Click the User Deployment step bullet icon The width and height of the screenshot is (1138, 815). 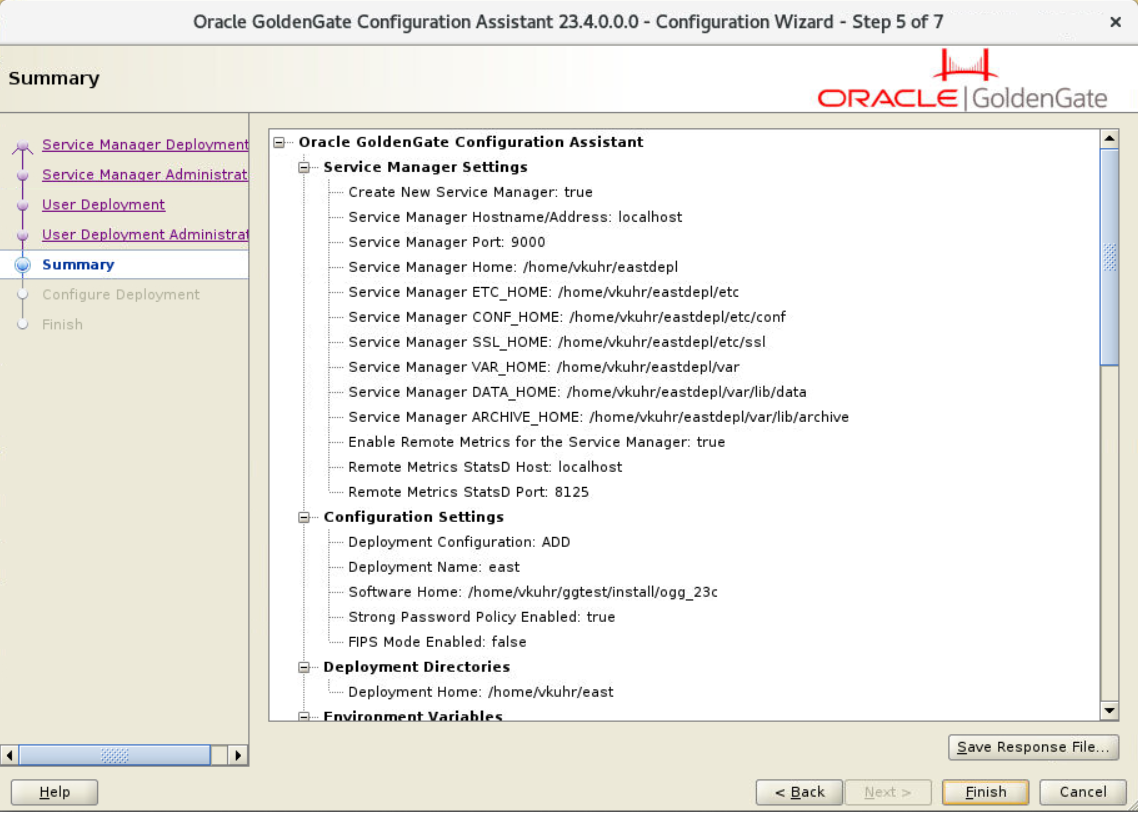(22, 205)
